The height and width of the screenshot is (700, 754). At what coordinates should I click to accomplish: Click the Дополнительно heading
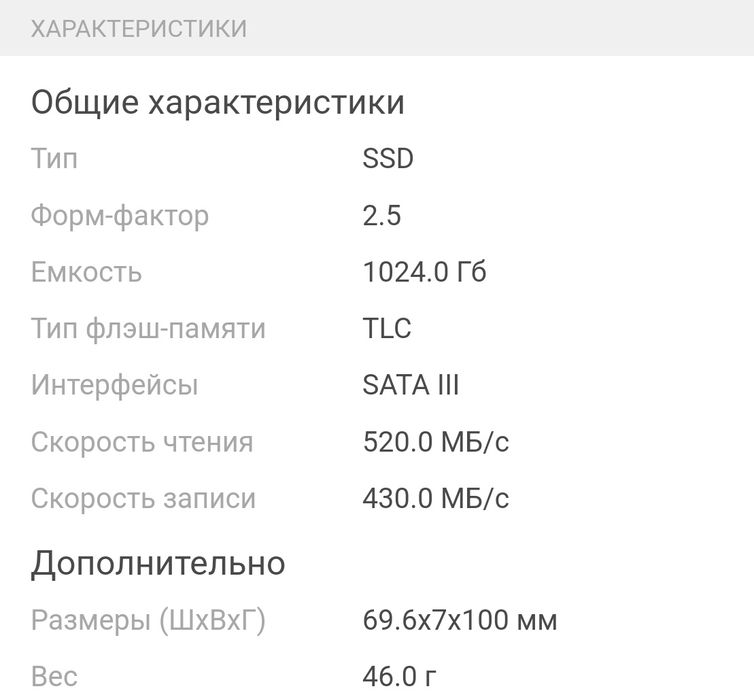[158, 563]
